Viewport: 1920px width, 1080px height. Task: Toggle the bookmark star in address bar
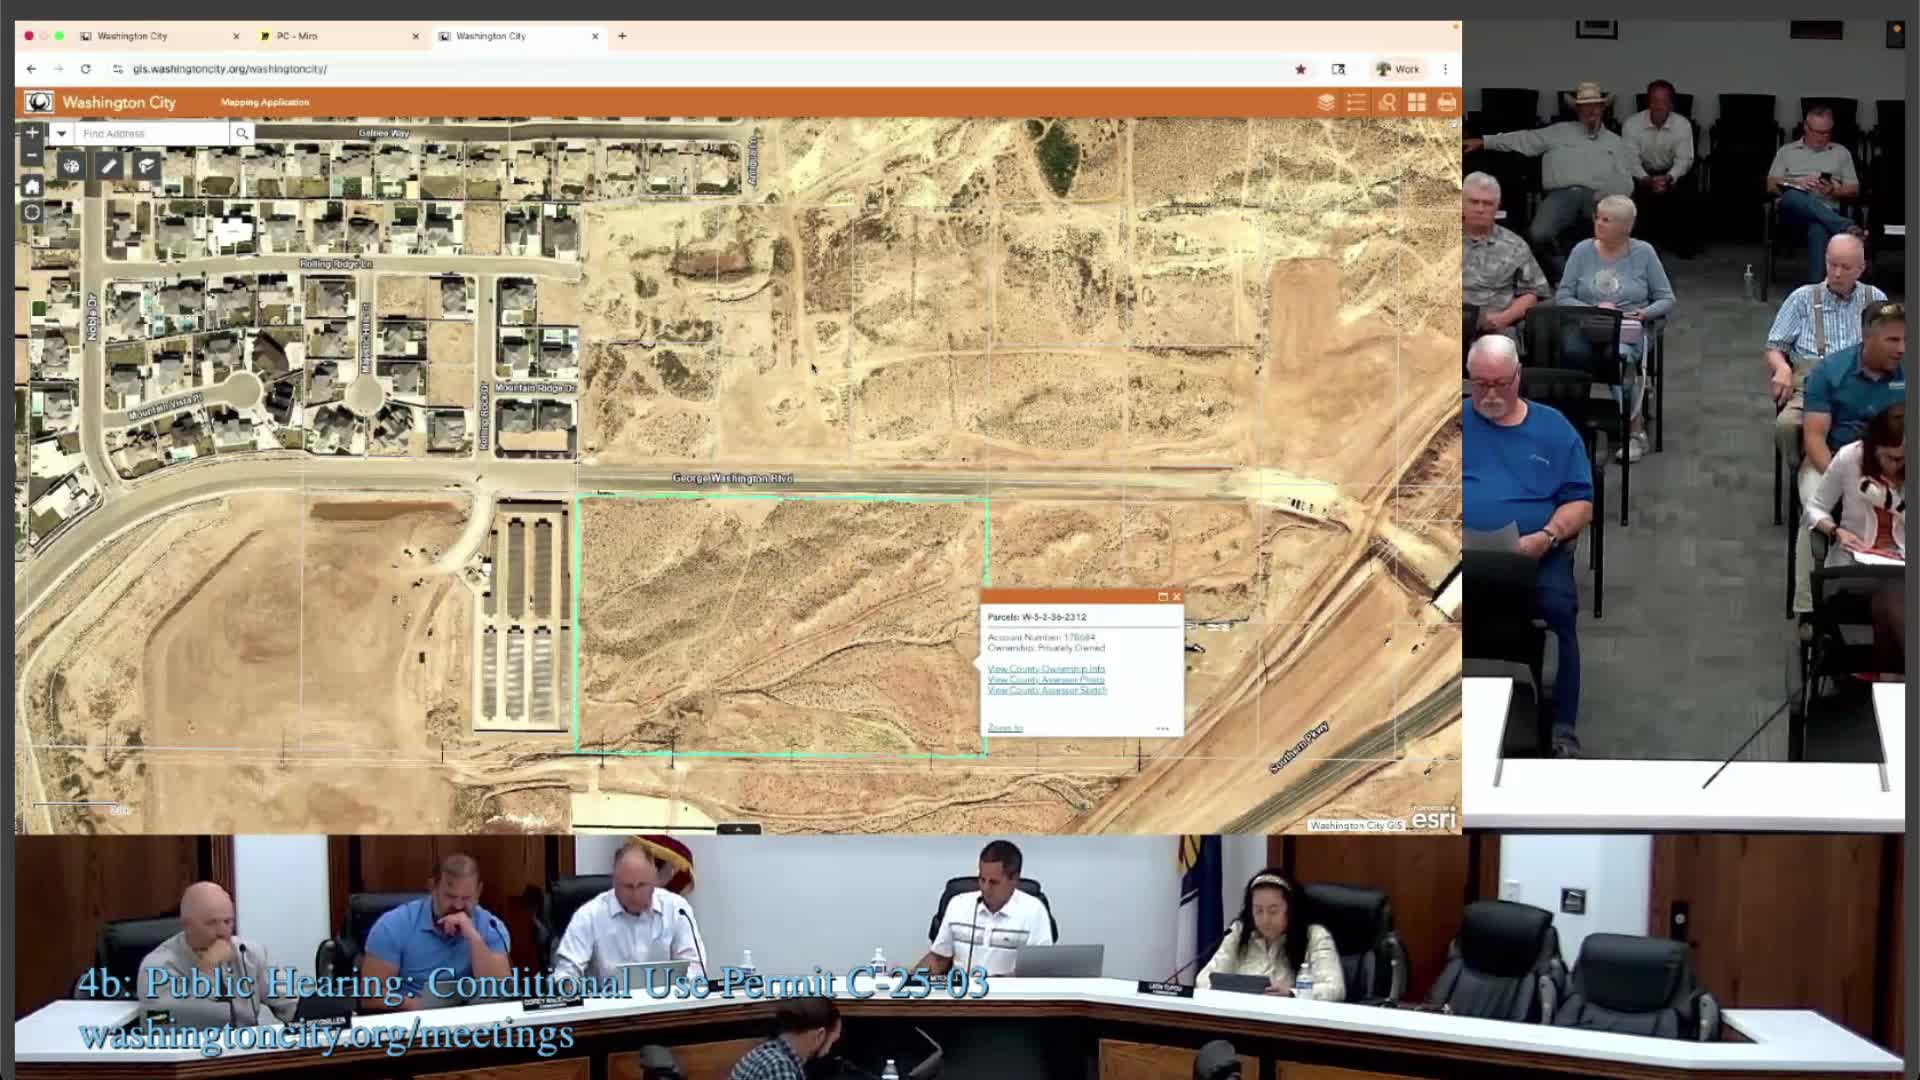pos(1300,69)
